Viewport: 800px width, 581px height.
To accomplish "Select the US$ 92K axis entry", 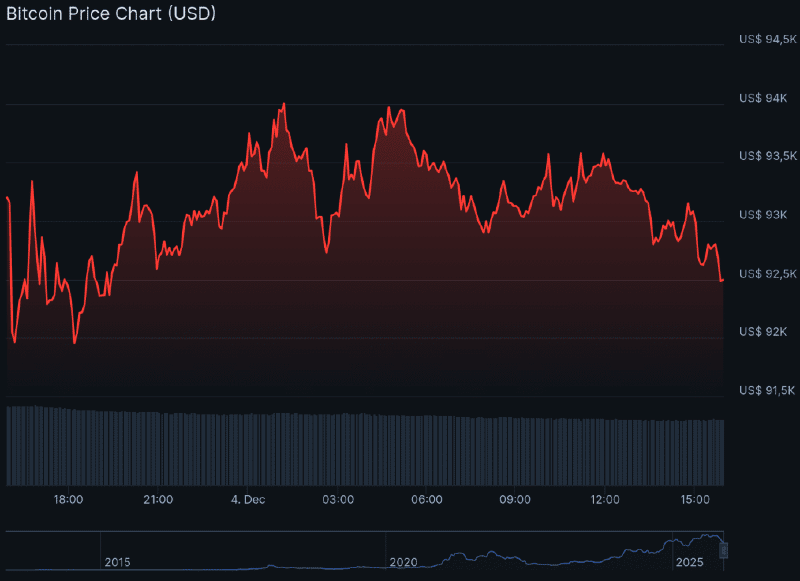I will point(766,330).
